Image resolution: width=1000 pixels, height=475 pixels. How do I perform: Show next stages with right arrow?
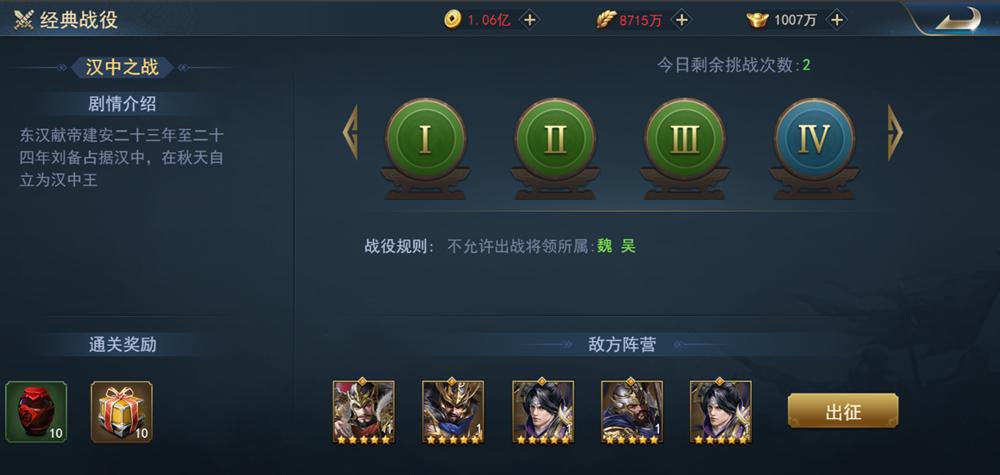pos(895,133)
